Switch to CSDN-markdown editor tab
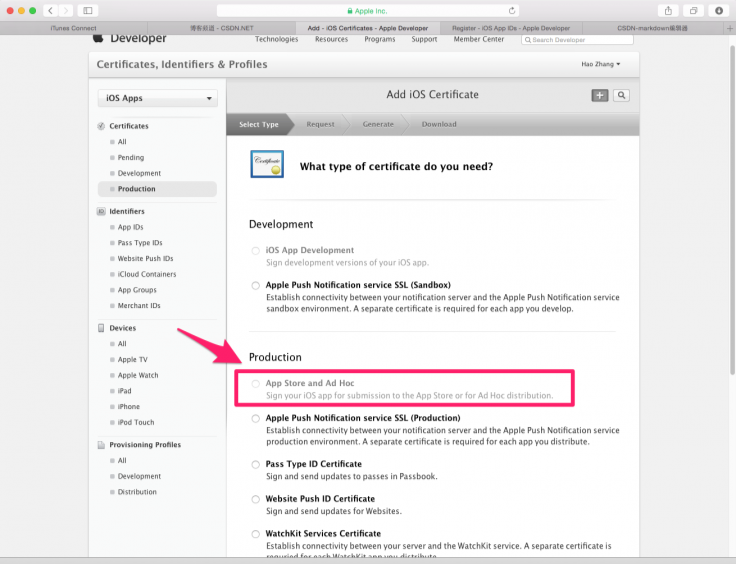736x564 pixels. [x=652, y=28]
